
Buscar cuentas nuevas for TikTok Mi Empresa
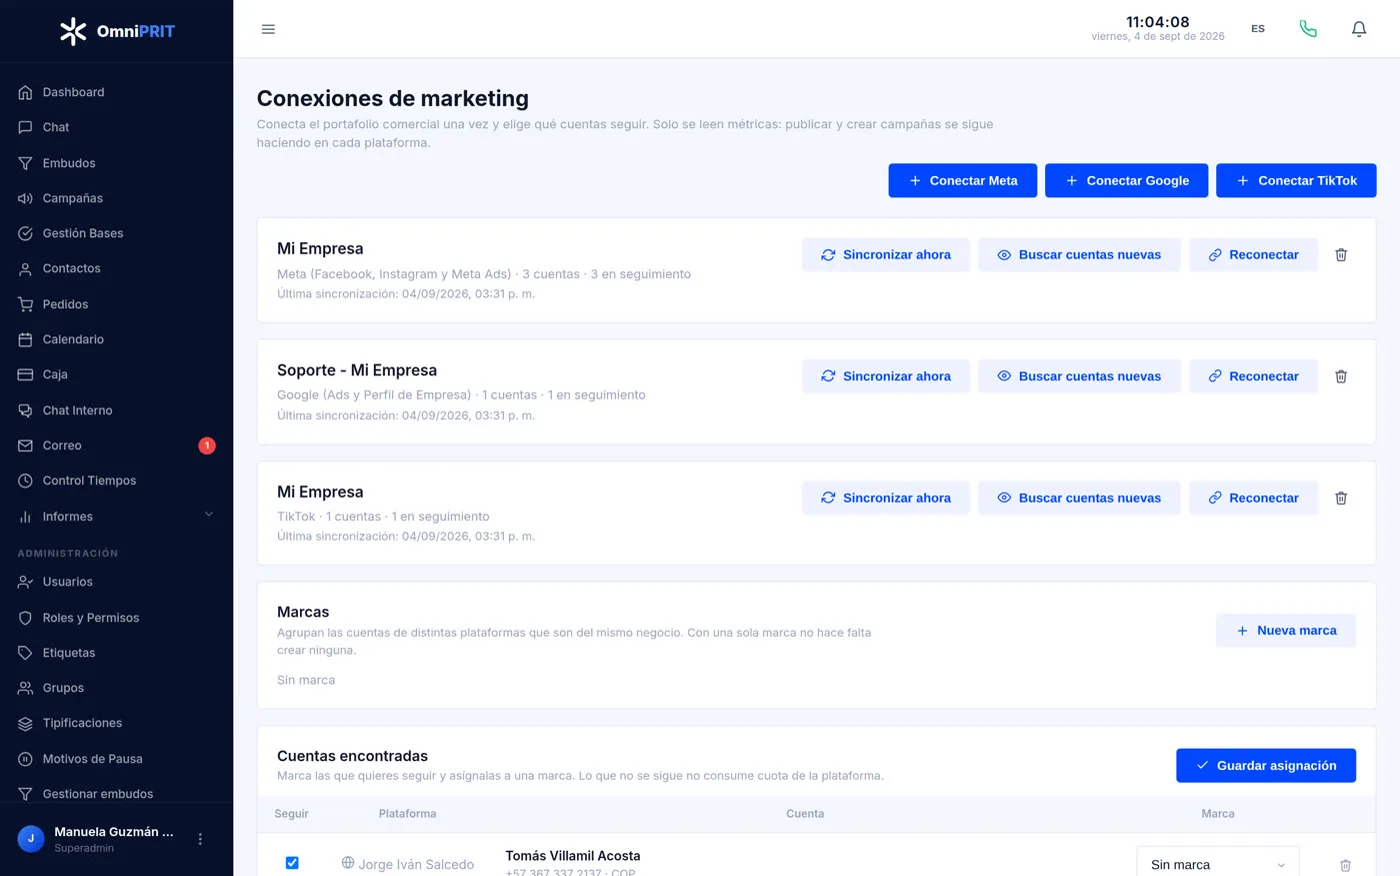pos(1079,498)
